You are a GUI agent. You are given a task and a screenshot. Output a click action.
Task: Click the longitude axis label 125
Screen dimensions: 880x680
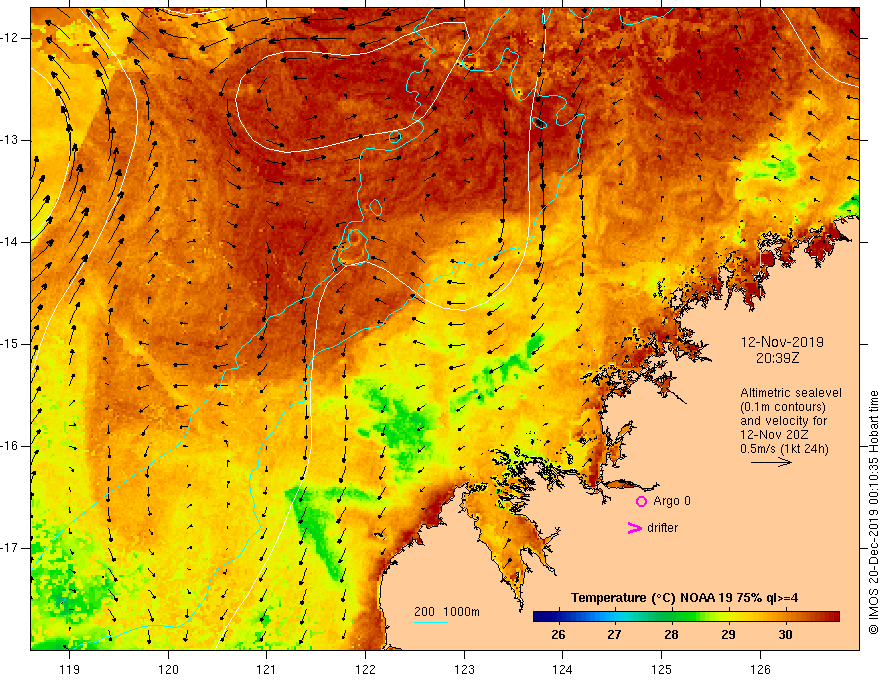pyautogui.click(x=662, y=669)
